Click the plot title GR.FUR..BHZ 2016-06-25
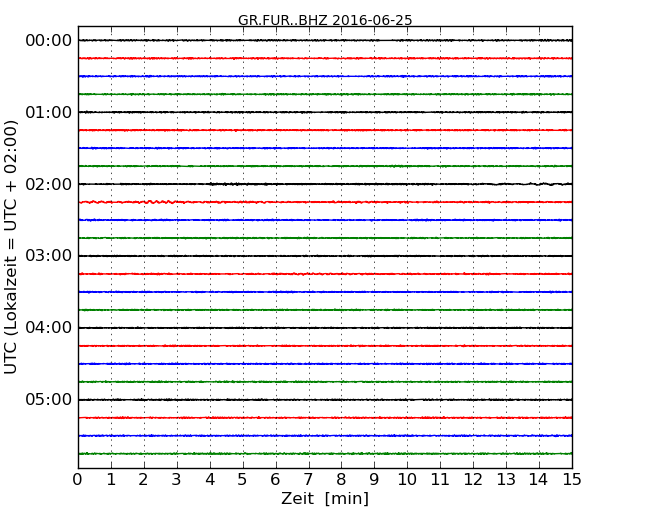 point(325,20)
